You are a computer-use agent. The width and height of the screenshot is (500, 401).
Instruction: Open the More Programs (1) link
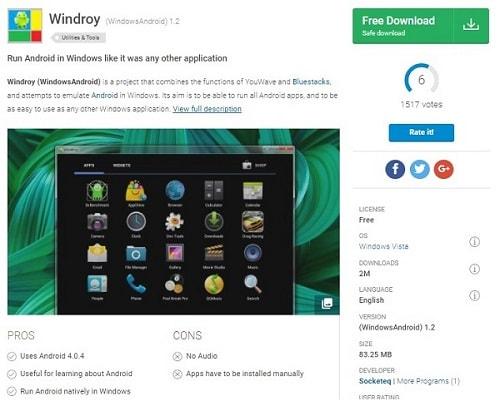click(x=428, y=381)
